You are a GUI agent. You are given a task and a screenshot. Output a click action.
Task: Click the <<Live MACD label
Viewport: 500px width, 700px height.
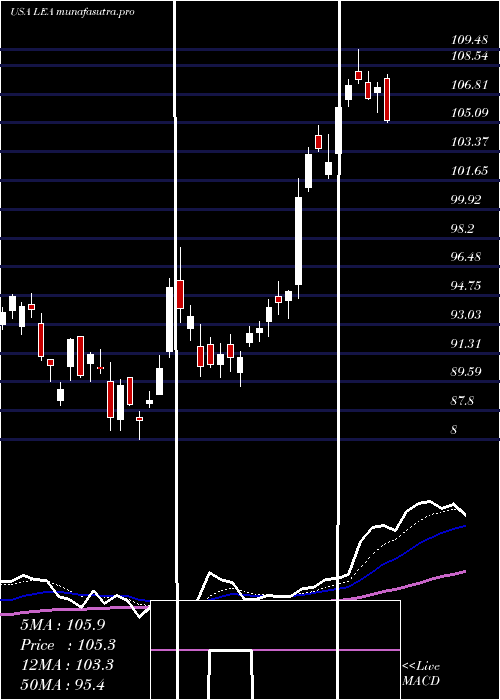pos(421,674)
